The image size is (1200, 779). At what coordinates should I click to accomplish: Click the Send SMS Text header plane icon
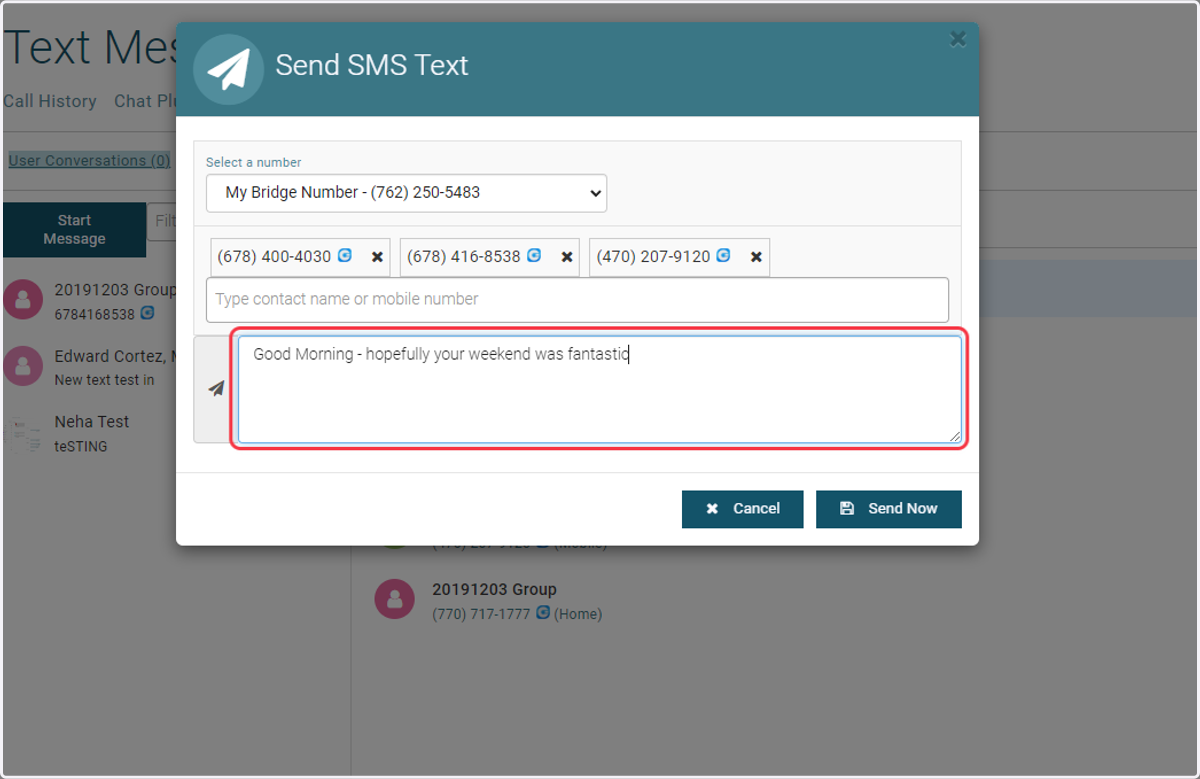228,69
